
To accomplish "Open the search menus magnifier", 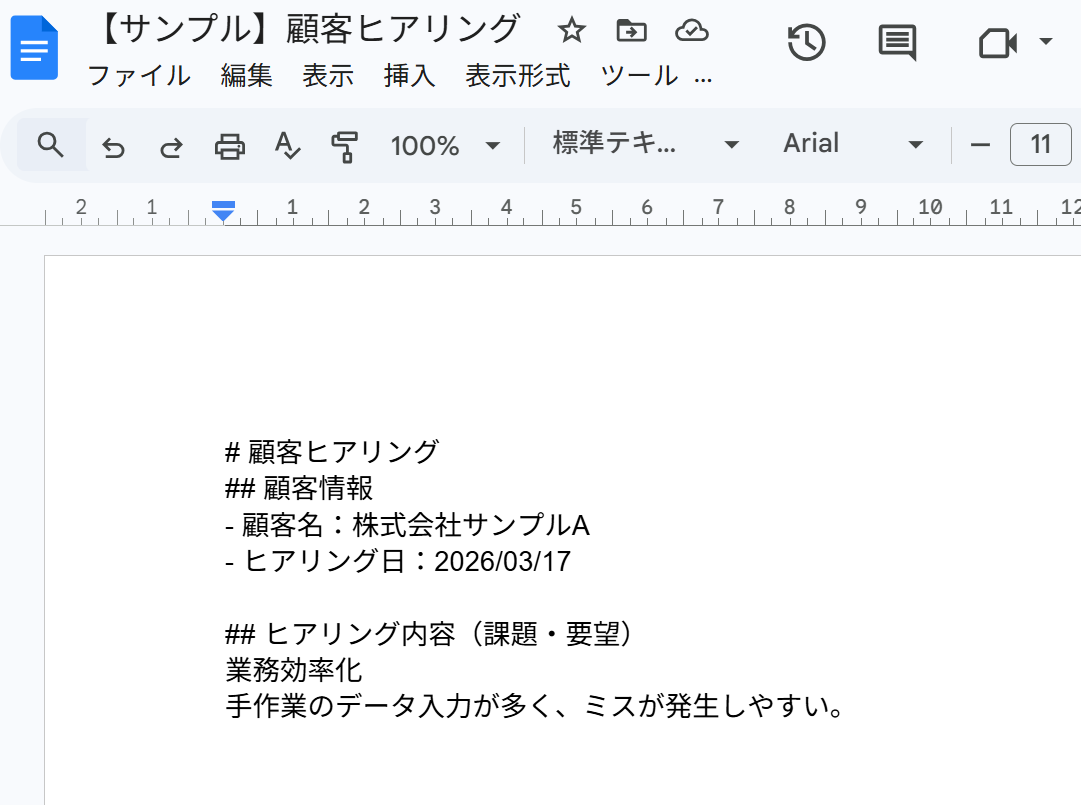I will pyautogui.click(x=51, y=145).
